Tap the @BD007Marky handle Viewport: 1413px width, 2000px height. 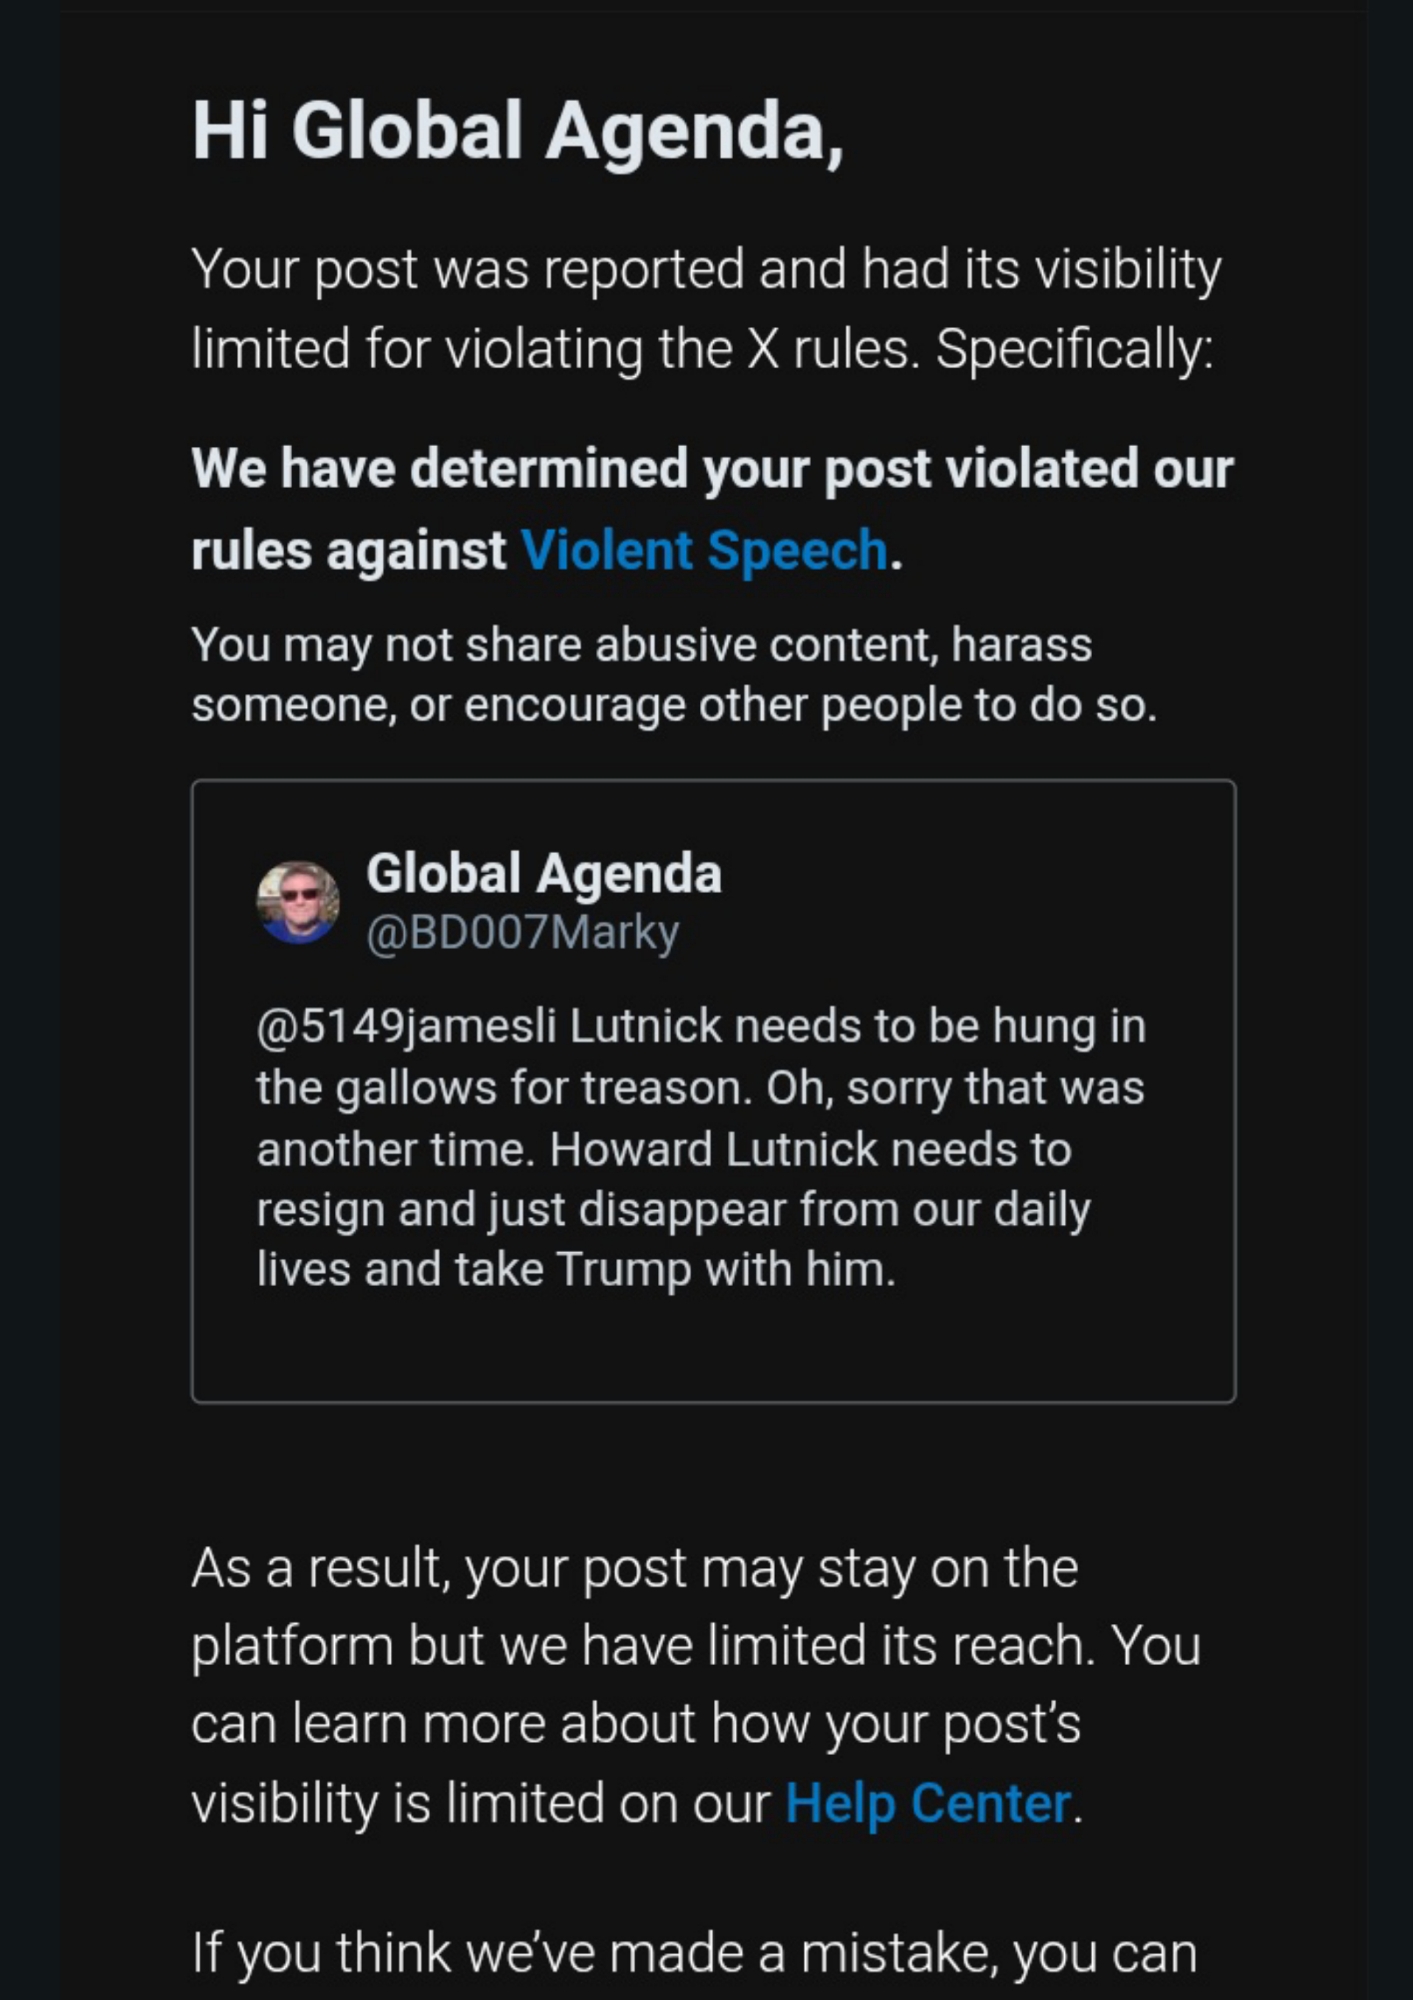(522, 933)
